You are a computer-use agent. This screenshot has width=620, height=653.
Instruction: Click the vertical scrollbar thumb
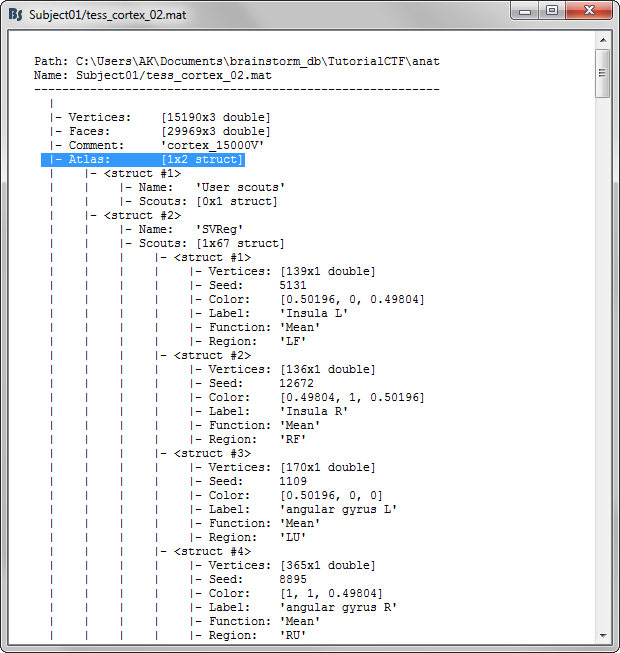click(602, 72)
